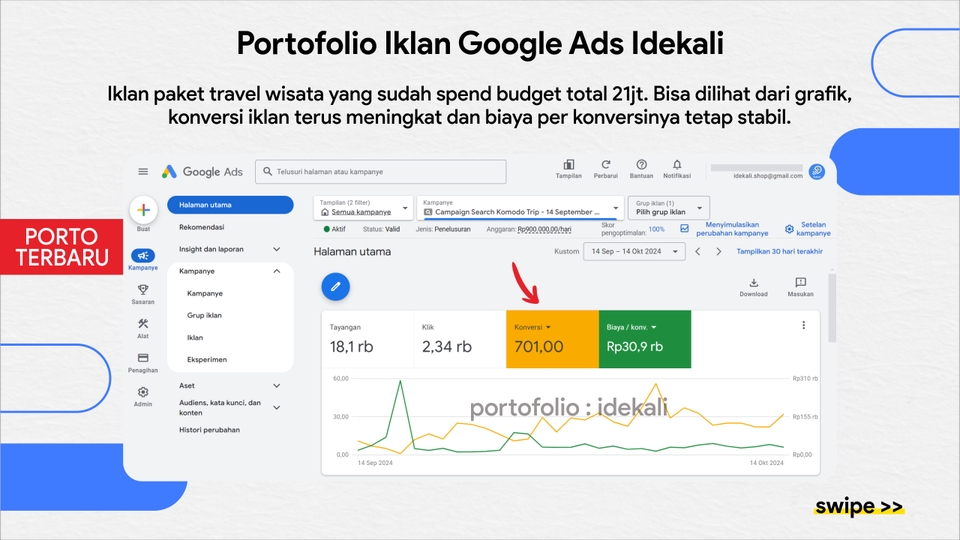The height and width of the screenshot is (540, 960).
Task: Click the Rp900.000,00/hari budget value
Action: [544, 230]
